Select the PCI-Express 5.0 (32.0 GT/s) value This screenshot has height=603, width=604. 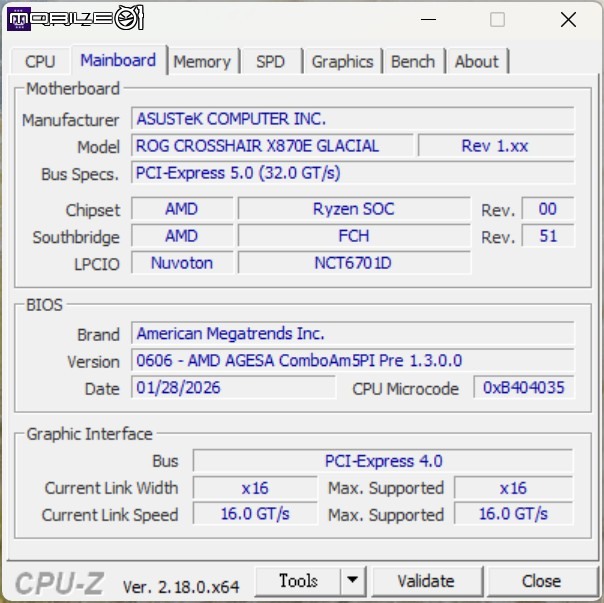(352, 173)
